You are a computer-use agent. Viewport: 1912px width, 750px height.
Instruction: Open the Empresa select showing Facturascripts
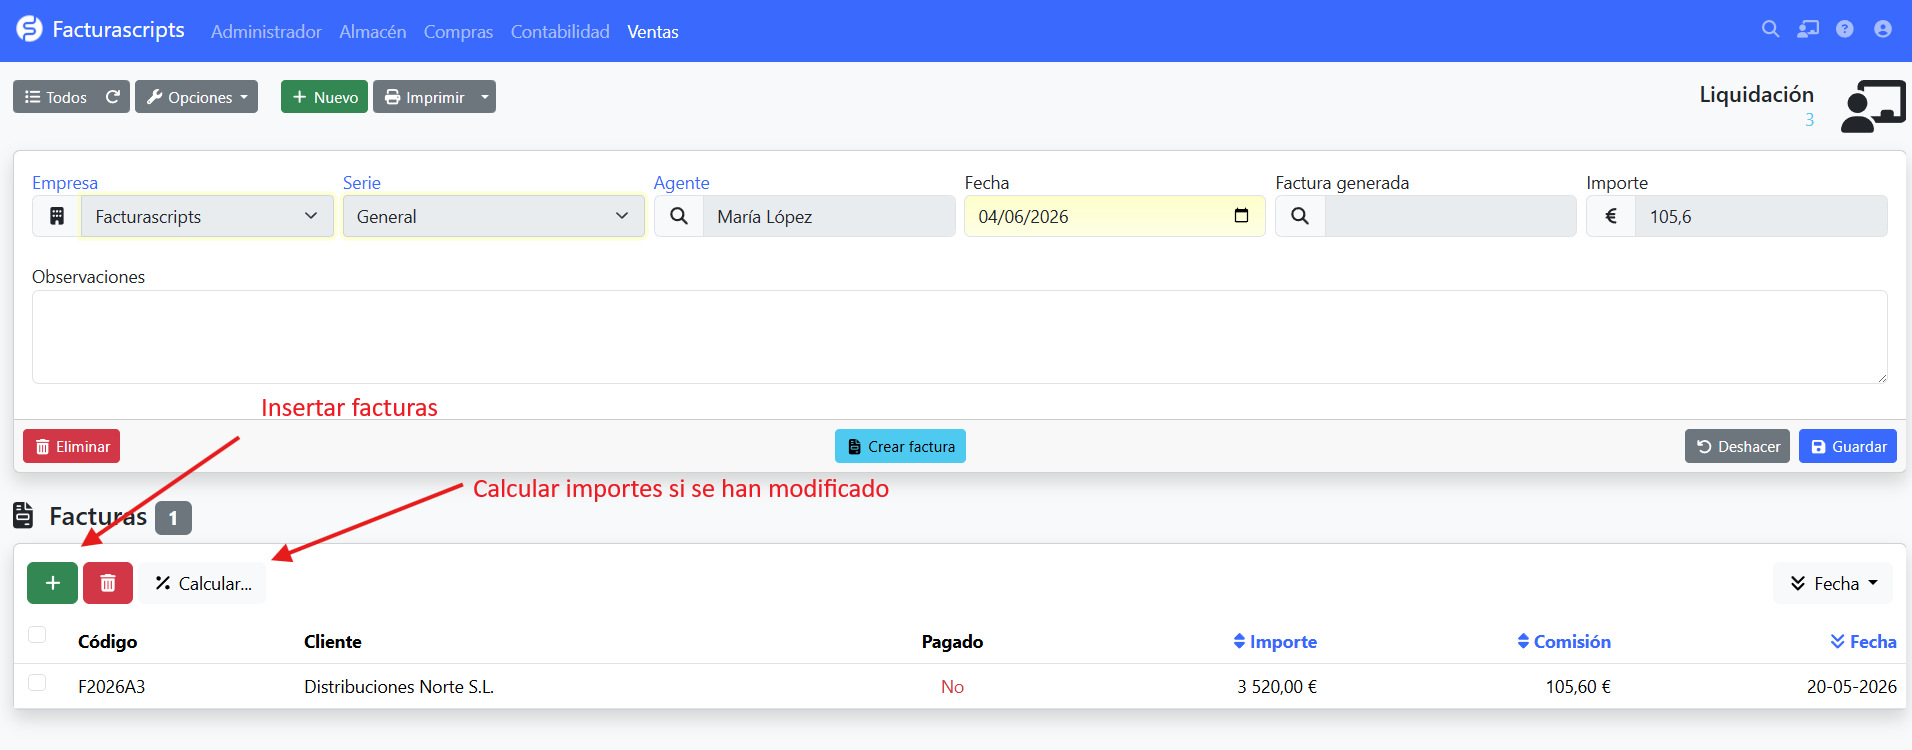click(x=207, y=216)
